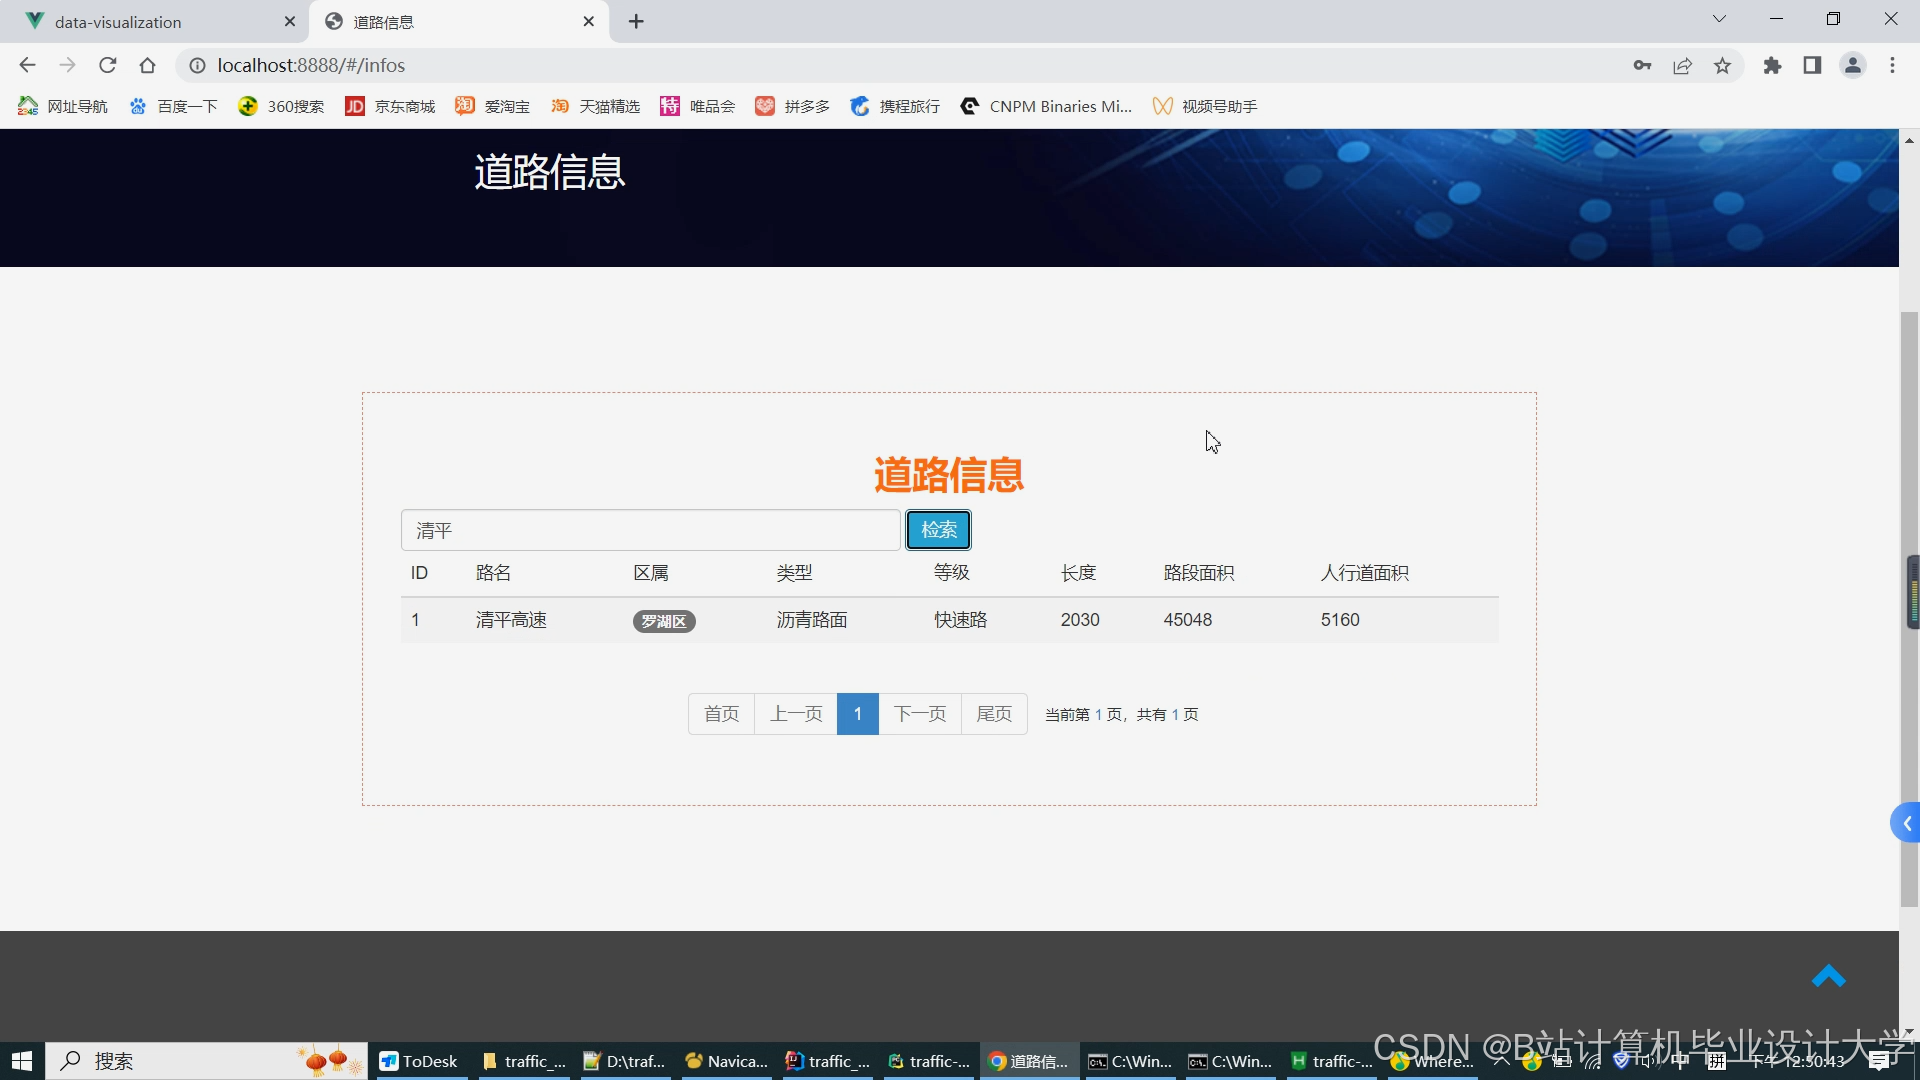Open a new browser tab
This screenshot has width=1920, height=1080.
636,22
